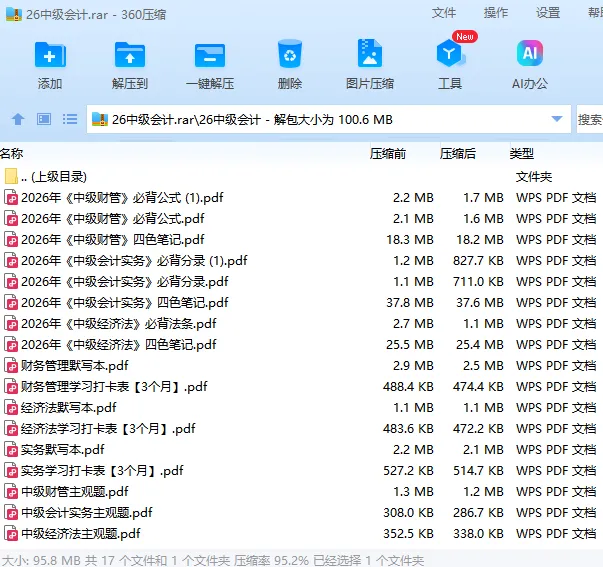Screen dimensions: 603x567
Task: Open the 设置 menu
Action: (548, 13)
